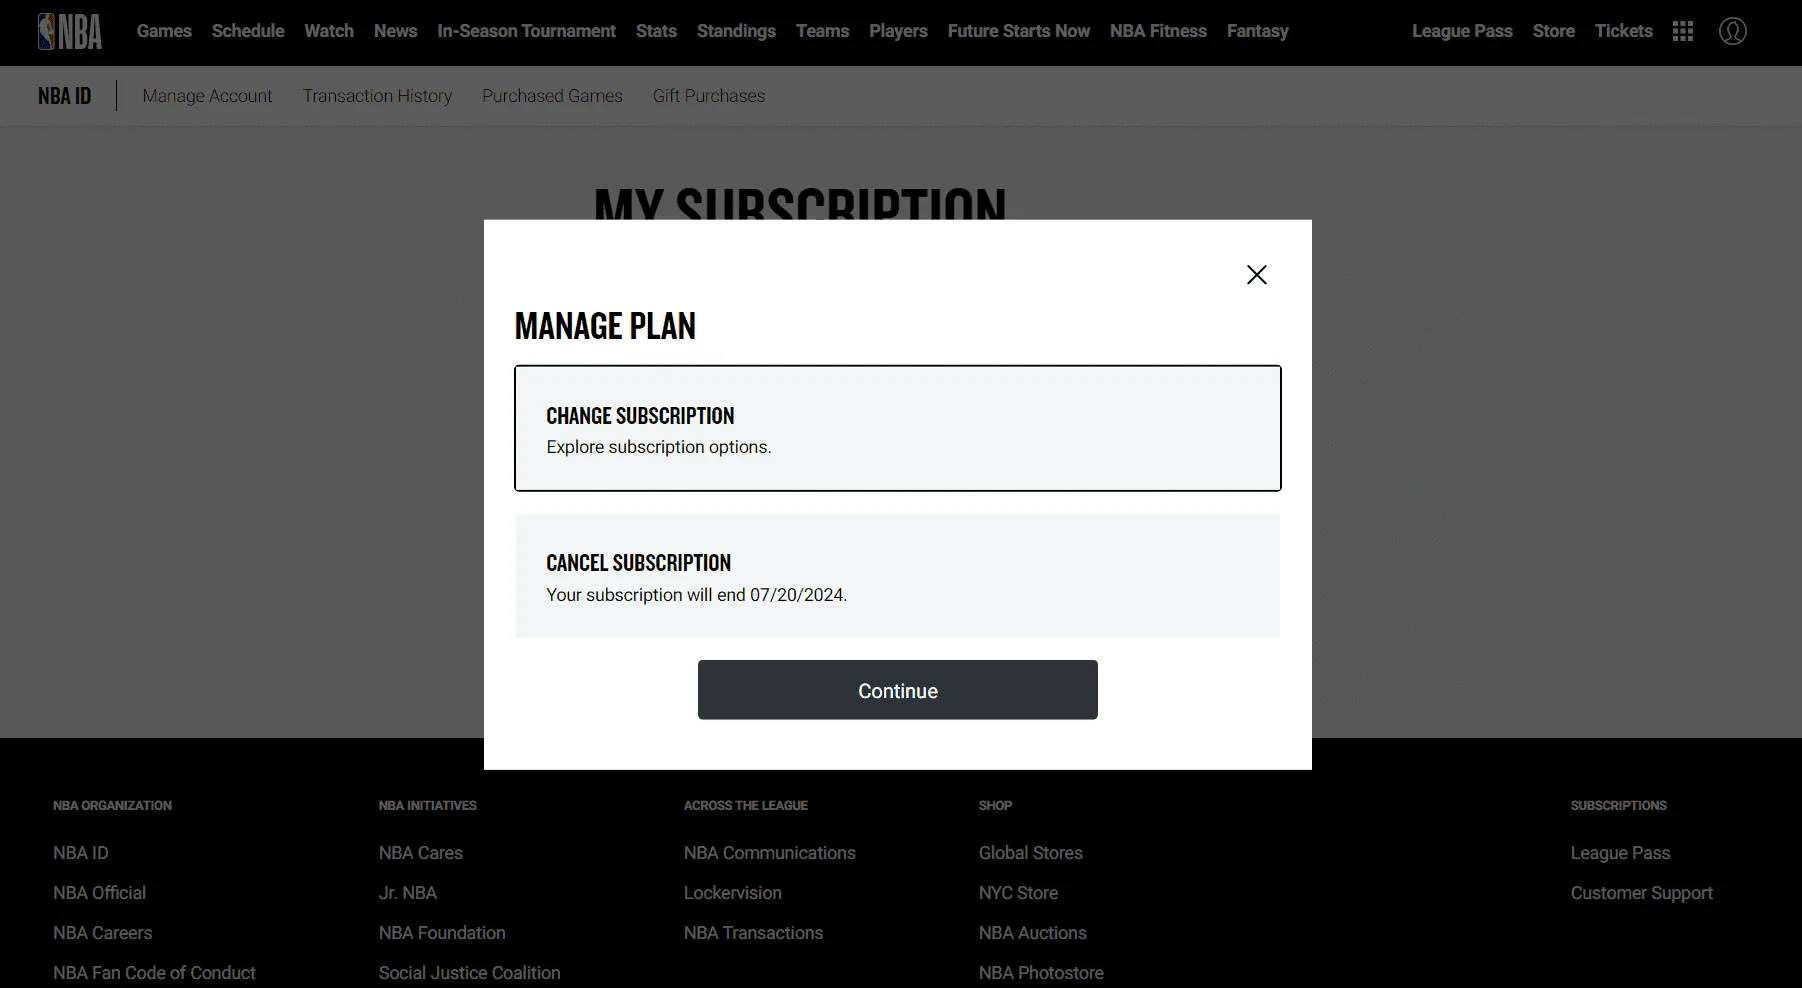Screen dimensions: 1802x988
Task: Click the NBA logo
Action: coord(70,32)
